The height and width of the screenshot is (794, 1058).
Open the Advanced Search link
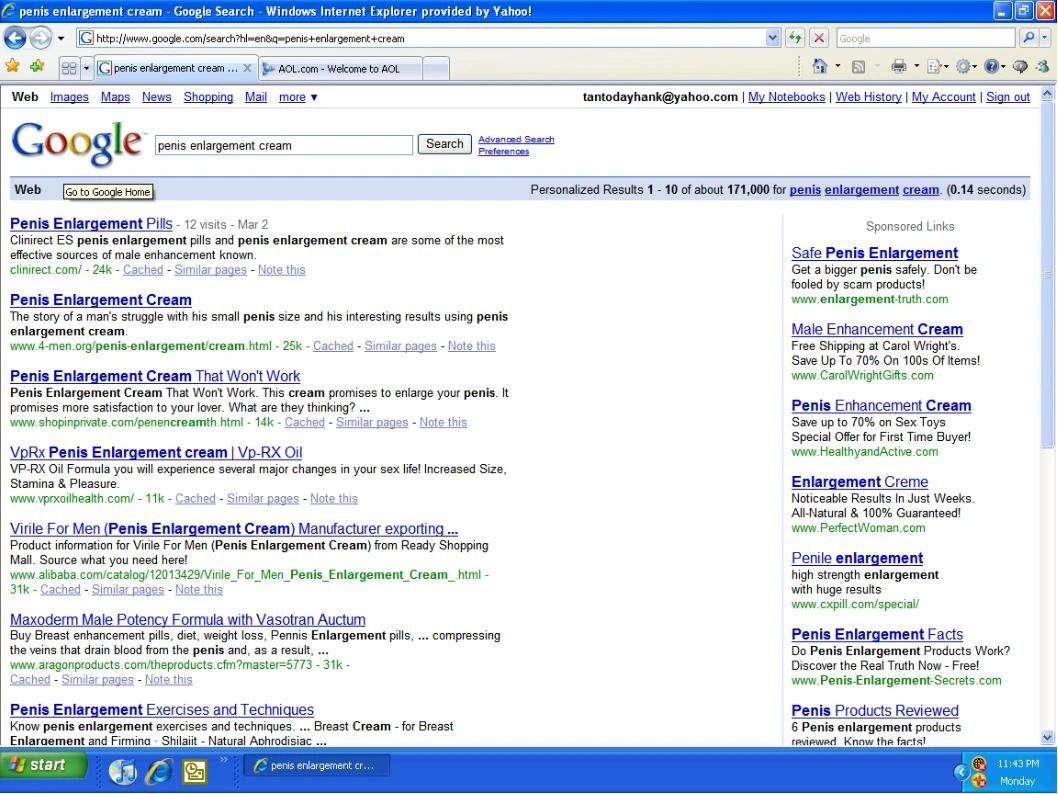[x=516, y=139]
